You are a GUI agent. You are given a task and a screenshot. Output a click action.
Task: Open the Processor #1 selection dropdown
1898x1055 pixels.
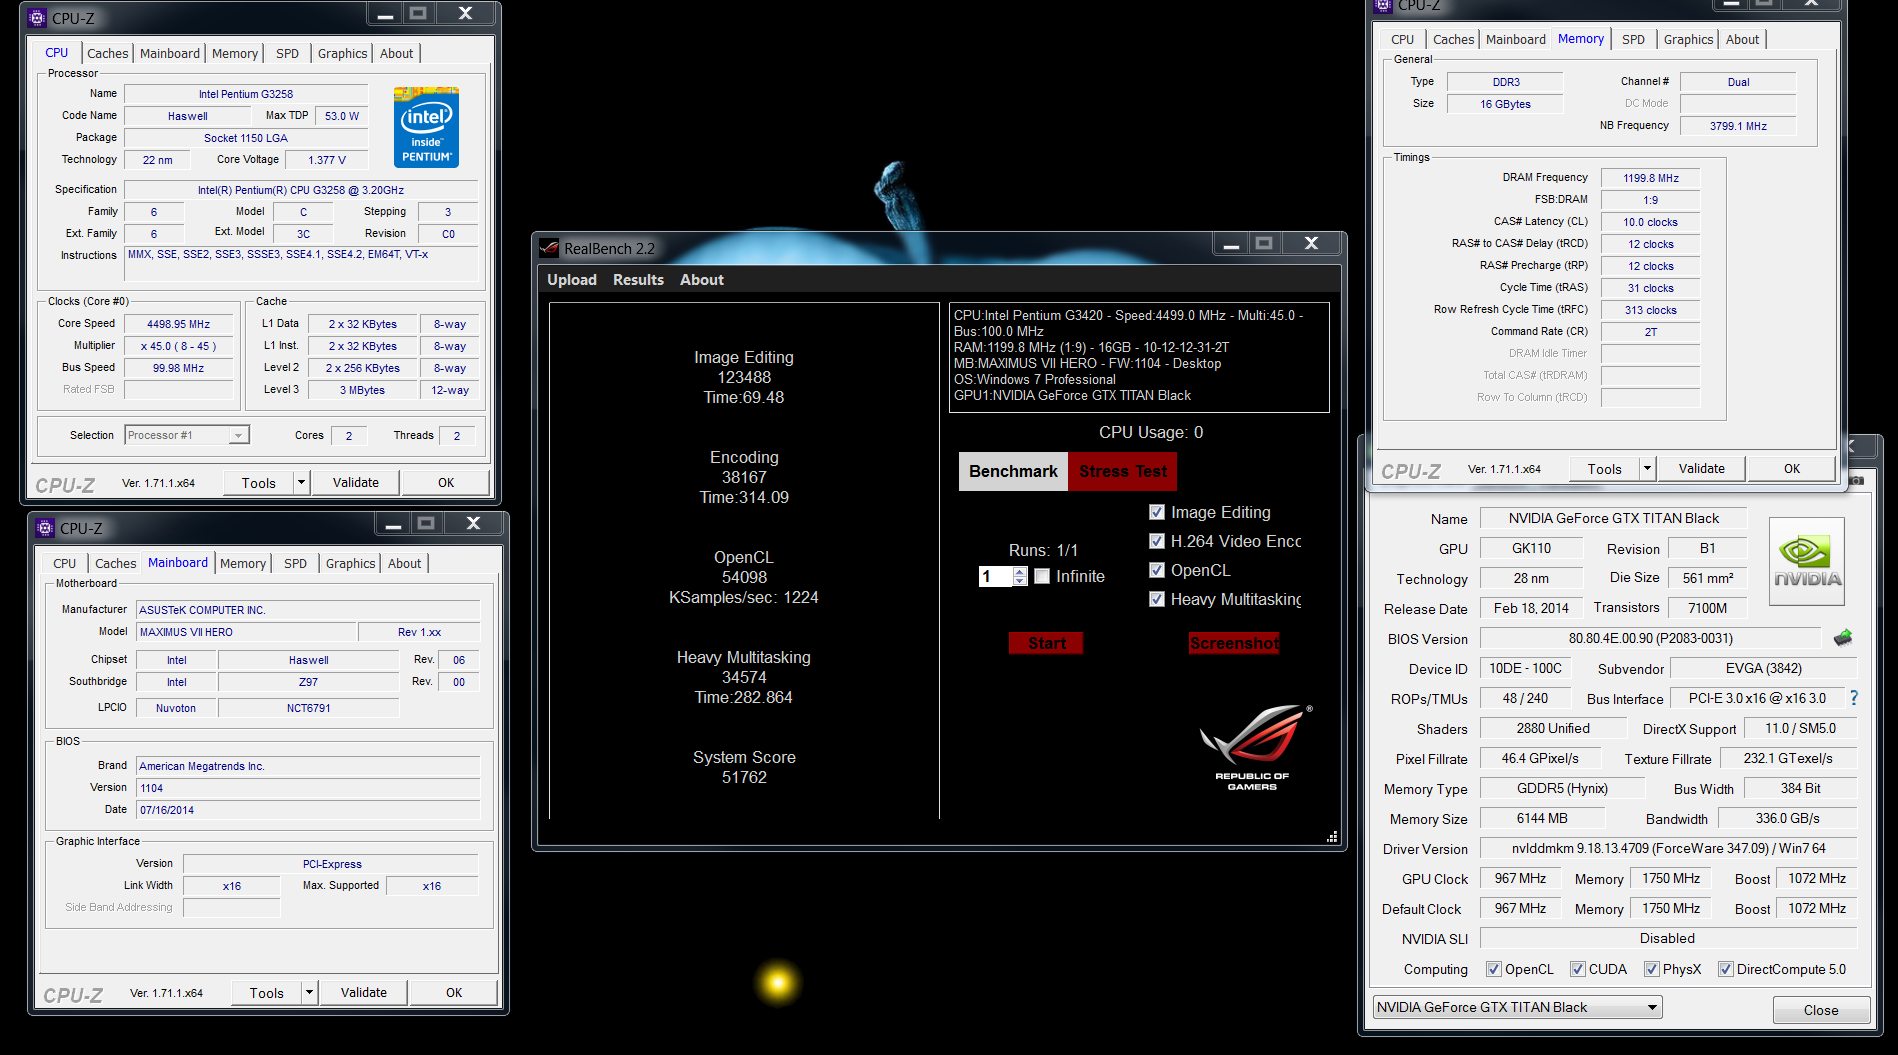pos(238,435)
